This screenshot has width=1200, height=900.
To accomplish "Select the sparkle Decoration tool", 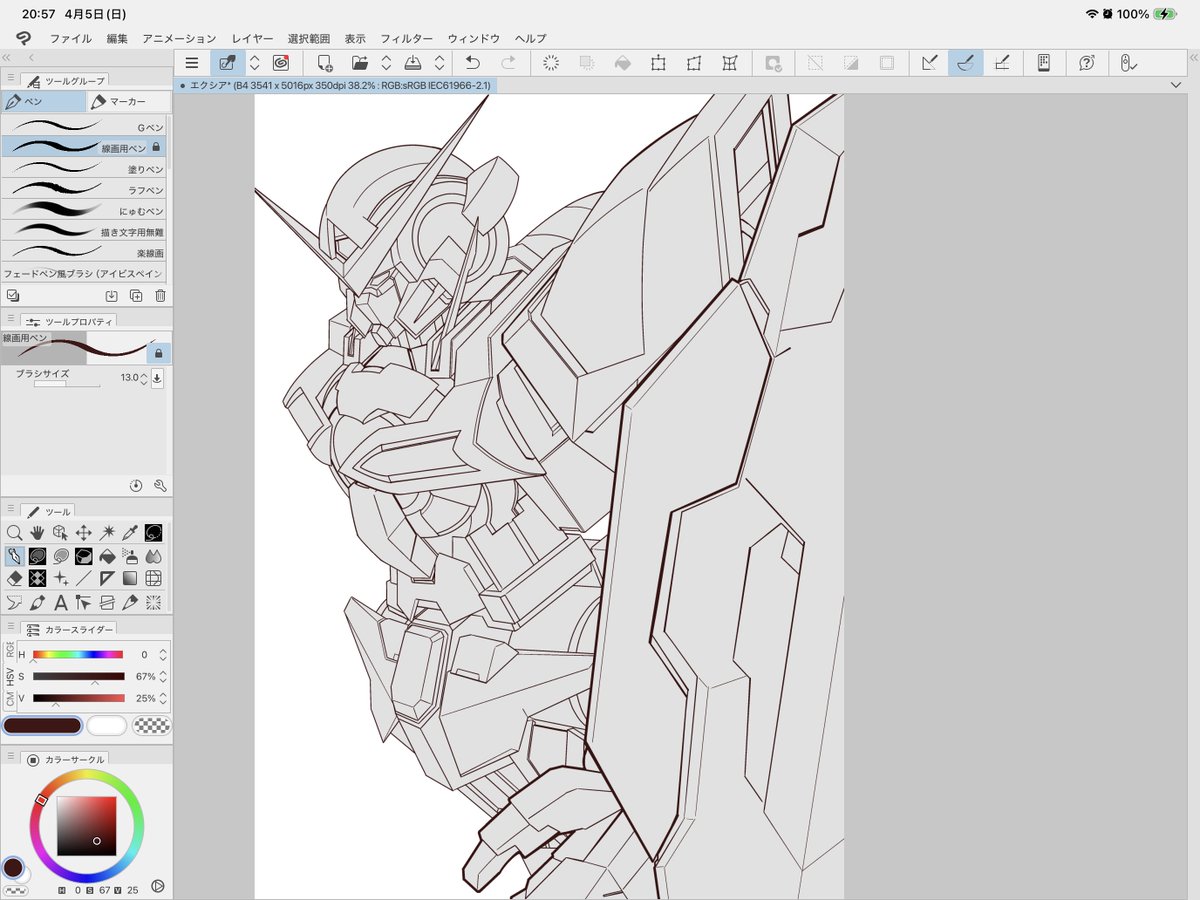I will point(60,579).
